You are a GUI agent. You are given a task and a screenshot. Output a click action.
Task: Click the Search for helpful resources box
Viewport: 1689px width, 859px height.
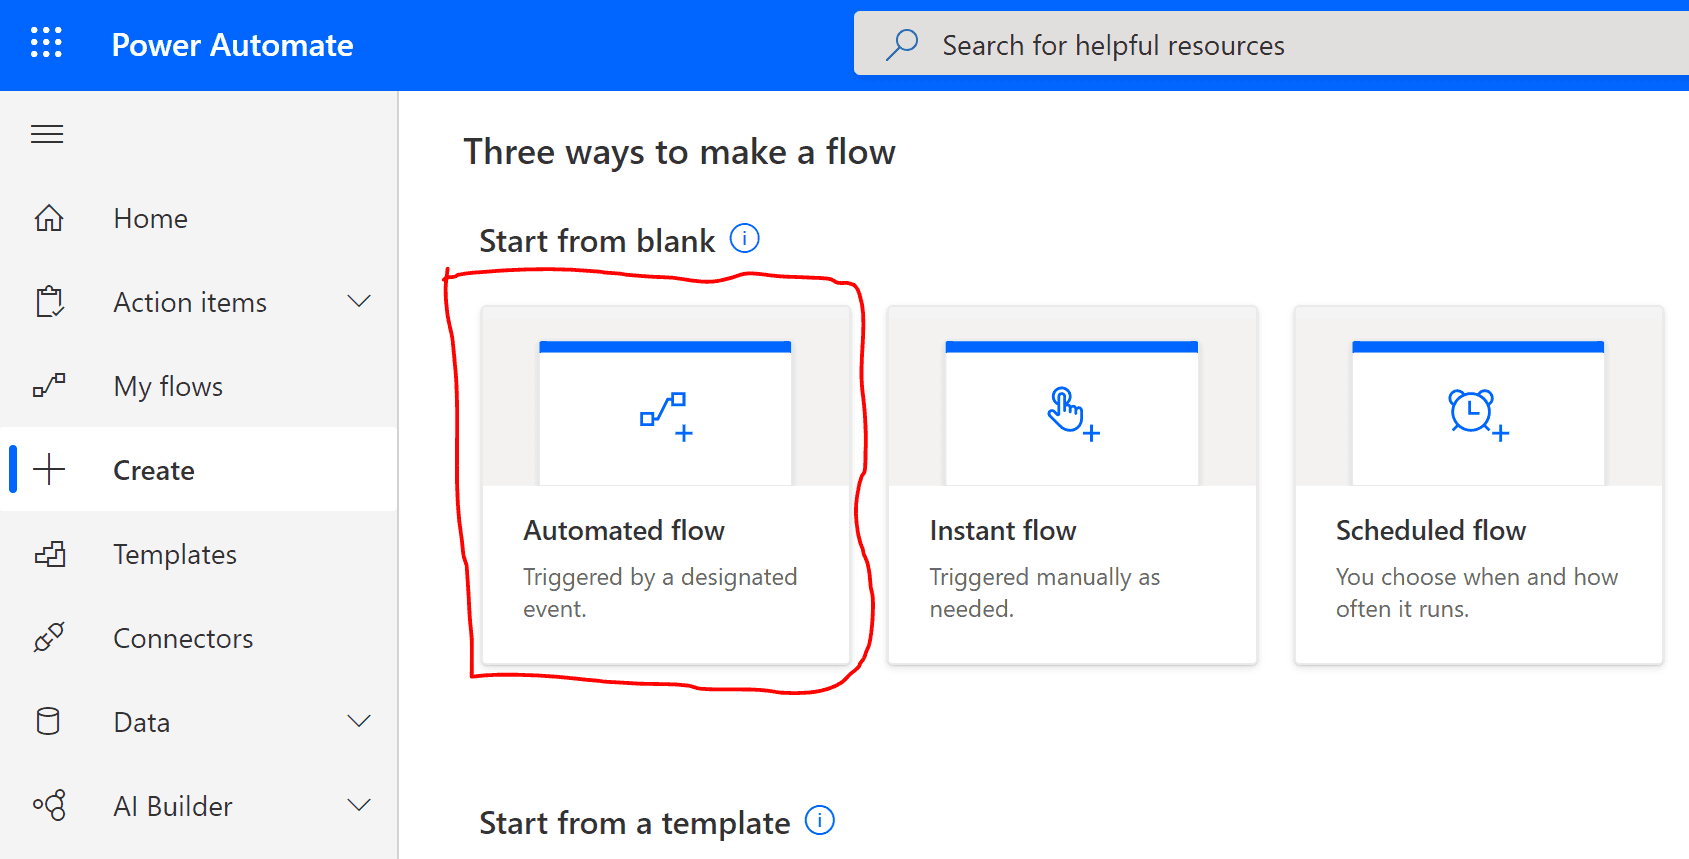click(1271, 44)
